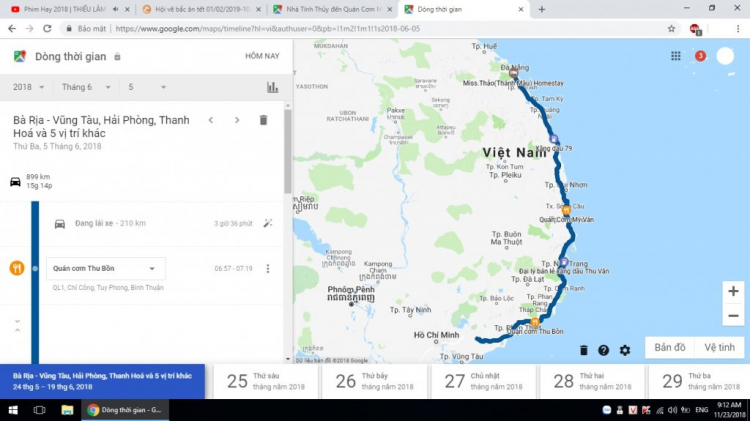Zoom out on the map
The width and height of the screenshot is (750, 421).
(x=733, y=316)
